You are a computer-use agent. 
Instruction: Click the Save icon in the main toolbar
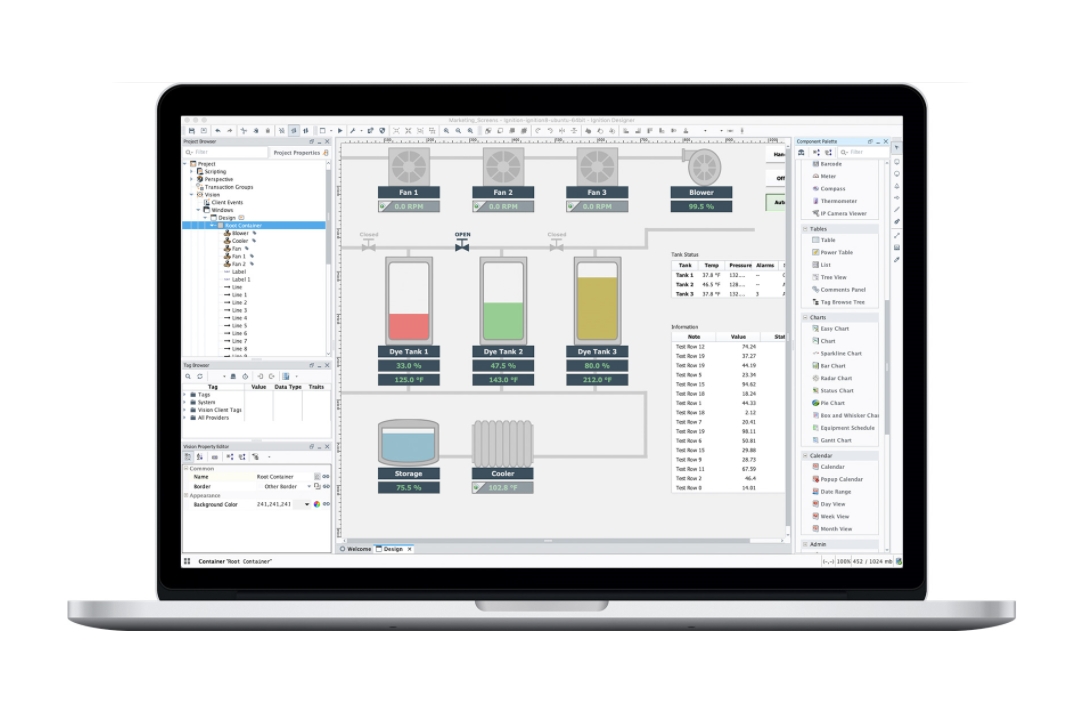coord(190,131)
